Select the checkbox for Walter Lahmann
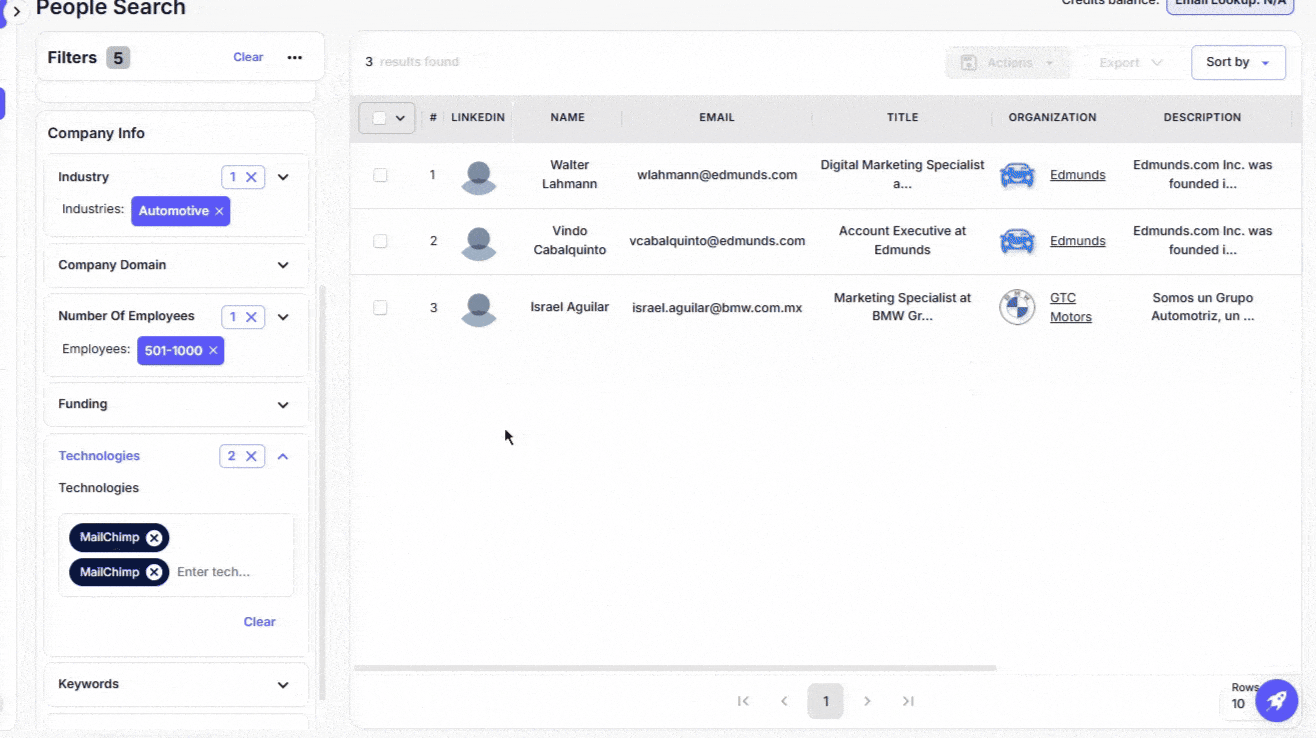 (x=380, y=175)
